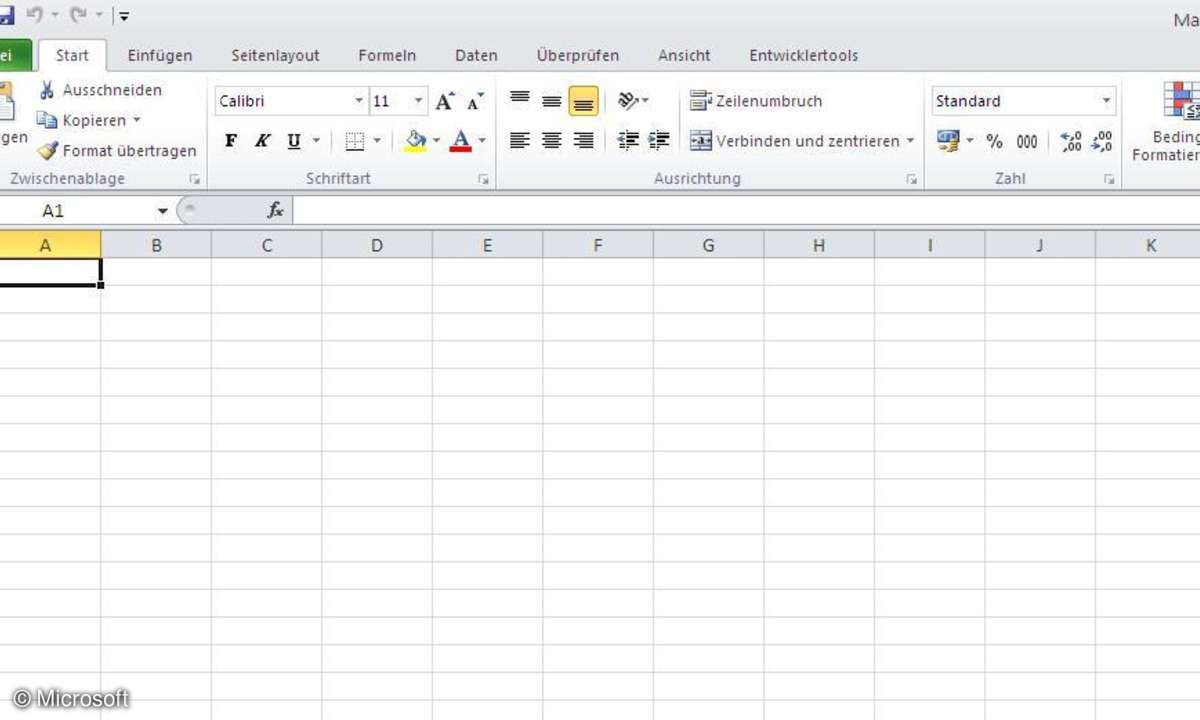
Task: Cut selection with Ausschneiden
Action: (x=99, y=90)
